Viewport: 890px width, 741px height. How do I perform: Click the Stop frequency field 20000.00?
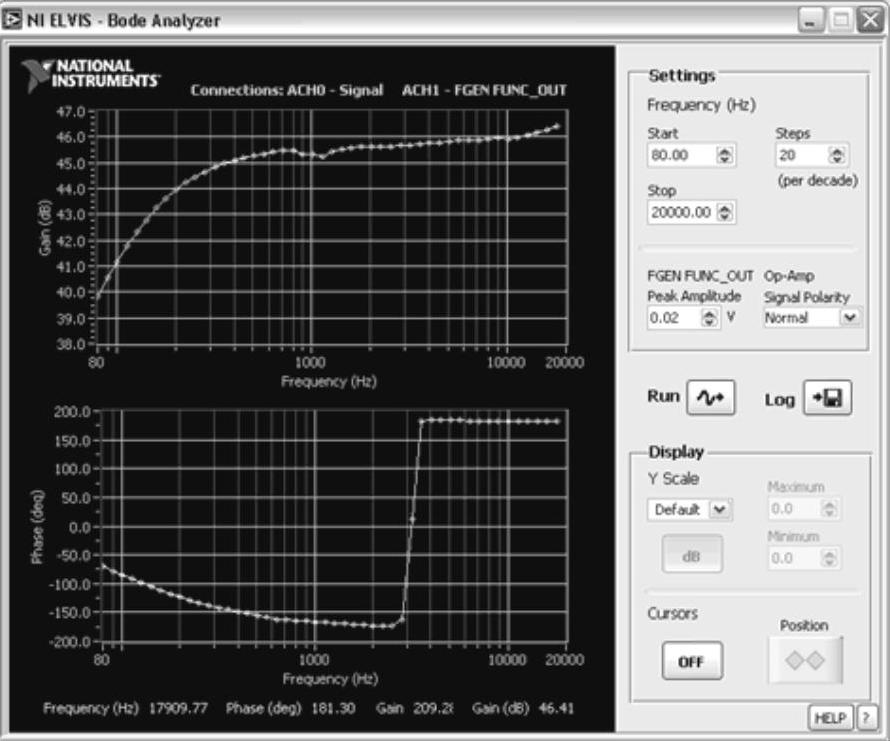pos(682,212)
